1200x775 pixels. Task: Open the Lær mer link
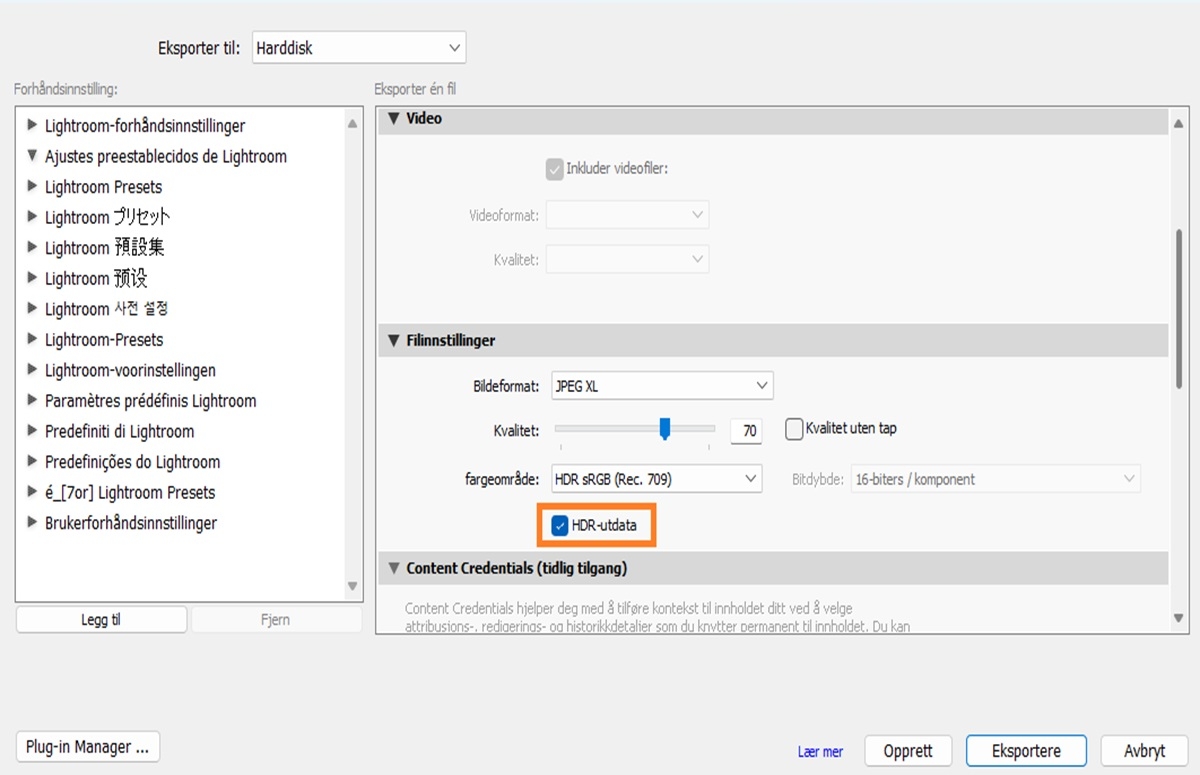point(820,752)
